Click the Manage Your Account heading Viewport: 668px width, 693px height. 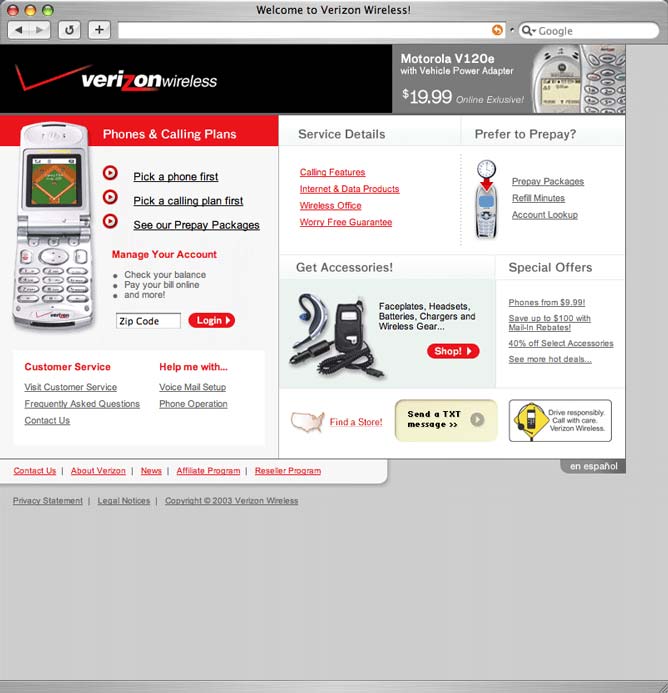[x=164, y=255]
